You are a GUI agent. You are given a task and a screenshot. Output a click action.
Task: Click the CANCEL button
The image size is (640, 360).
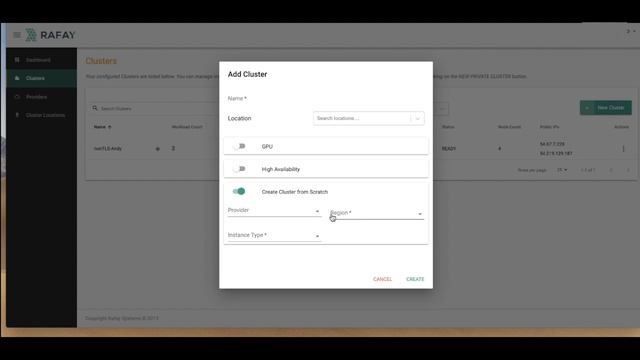382,279
